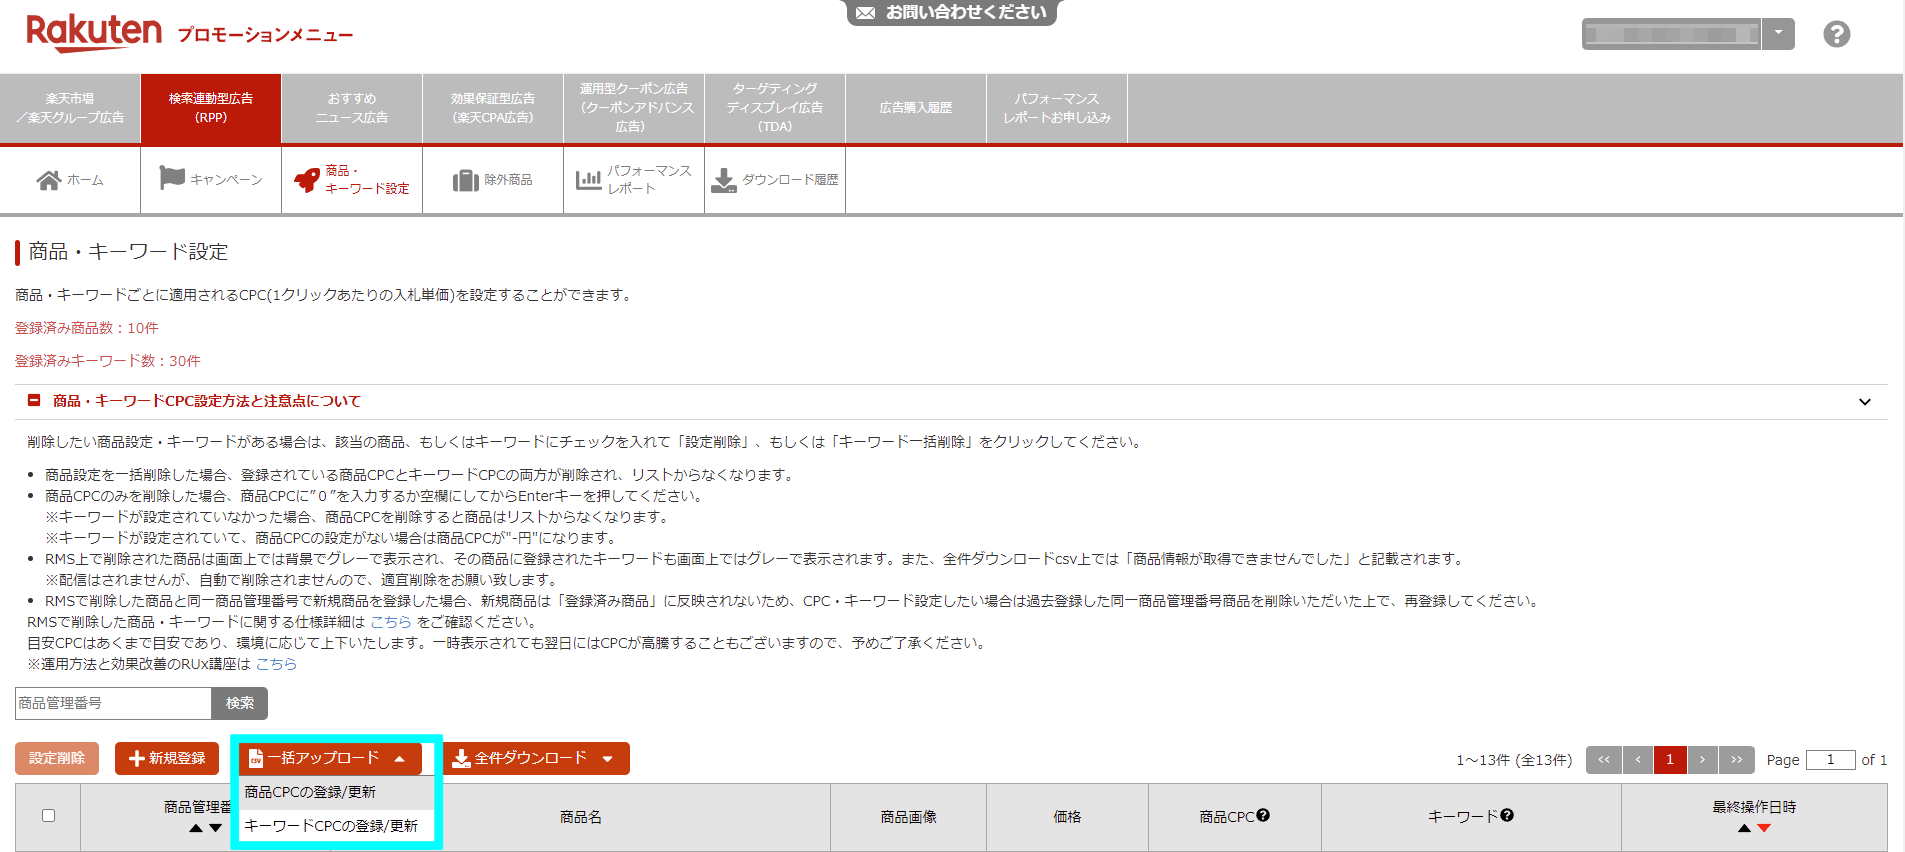Sort 商品管理番号 descending arrow

pyautogui.click(x=215, y=828)
